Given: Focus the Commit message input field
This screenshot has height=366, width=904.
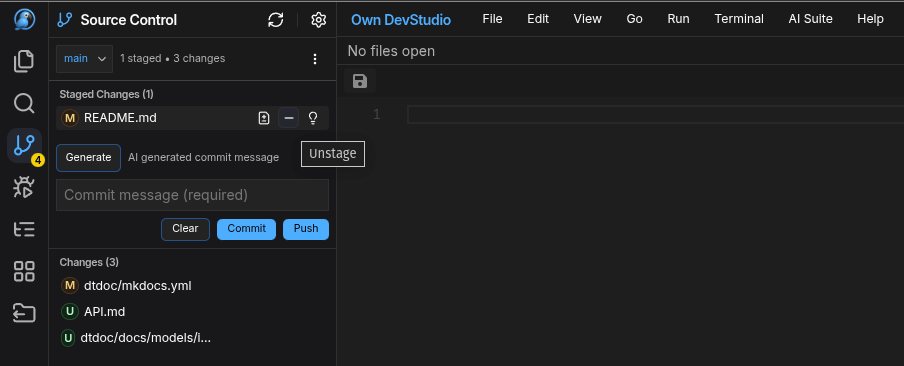Looking at the screenshot, I should click(x=193, y=195).
